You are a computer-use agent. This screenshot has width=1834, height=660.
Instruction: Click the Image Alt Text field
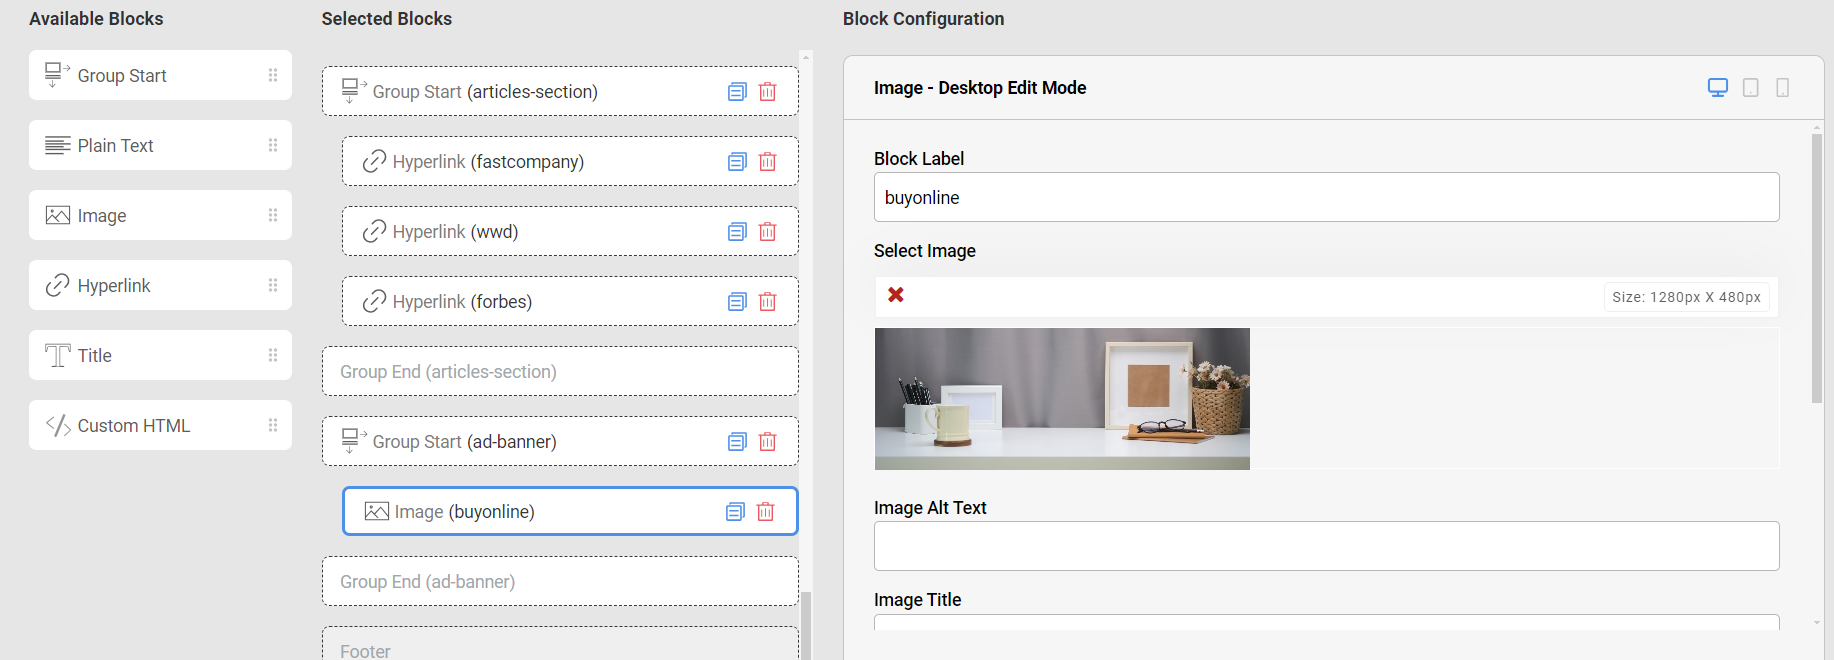(x=1325, y=546)
